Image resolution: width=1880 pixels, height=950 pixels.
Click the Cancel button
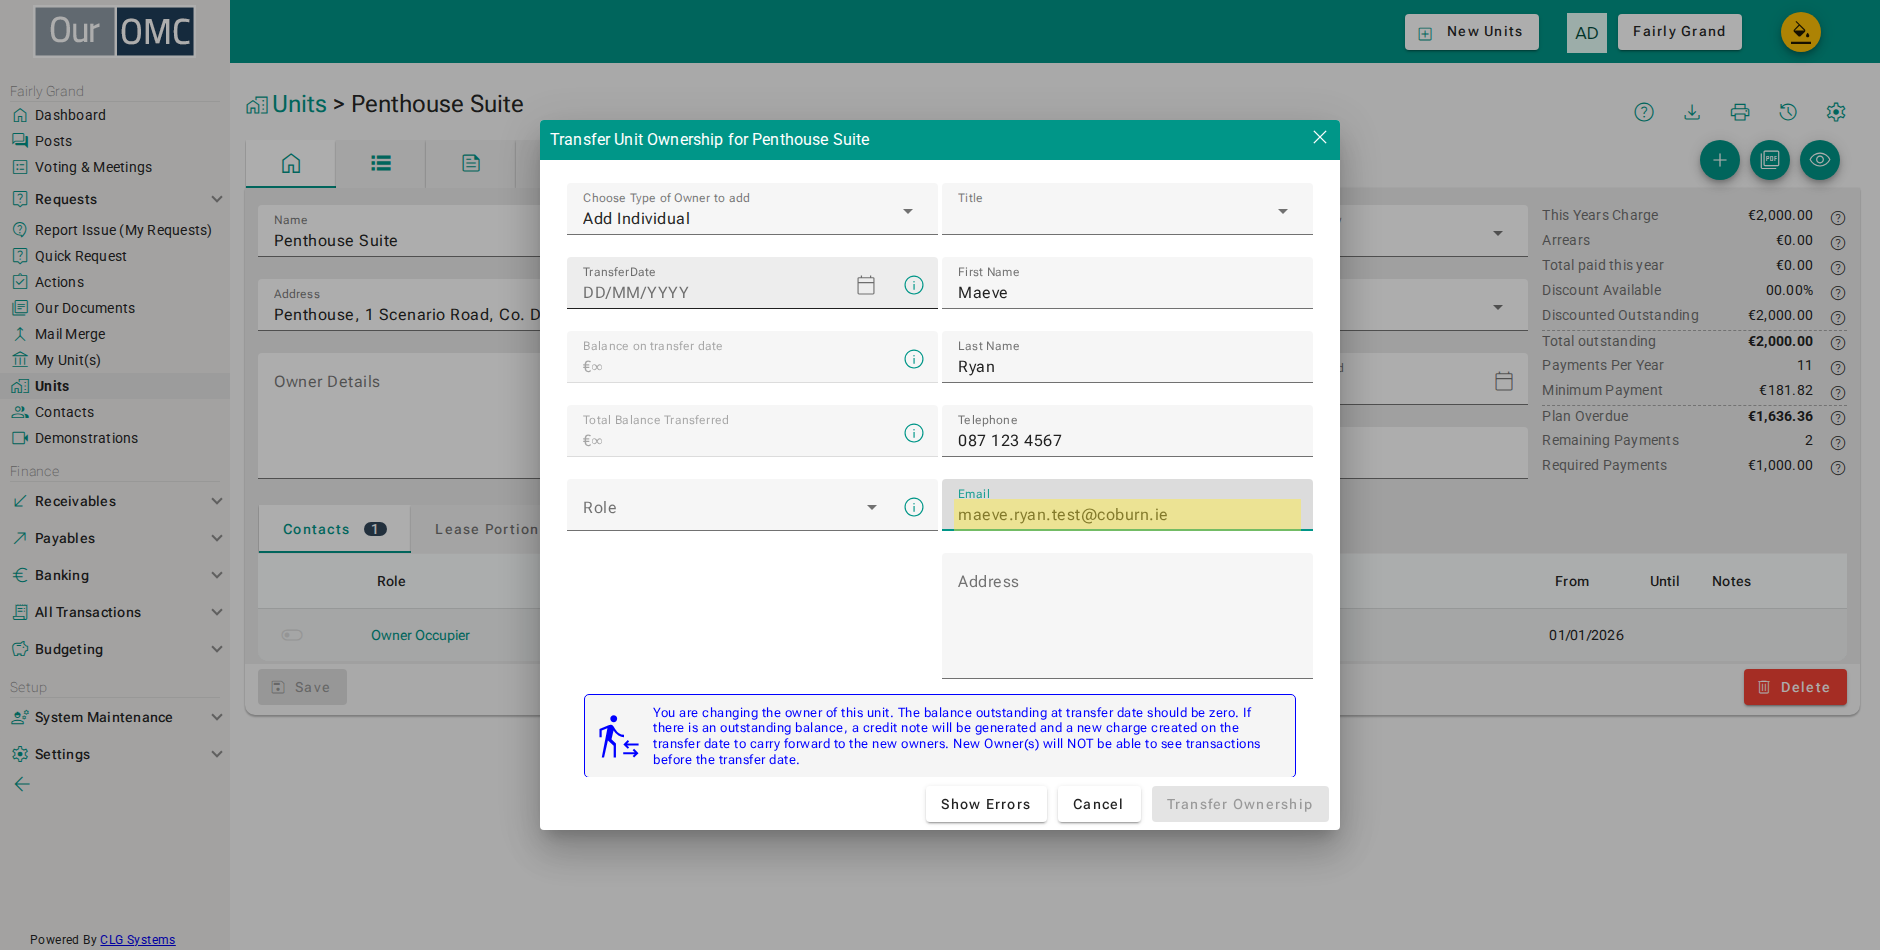[1098, 804]
